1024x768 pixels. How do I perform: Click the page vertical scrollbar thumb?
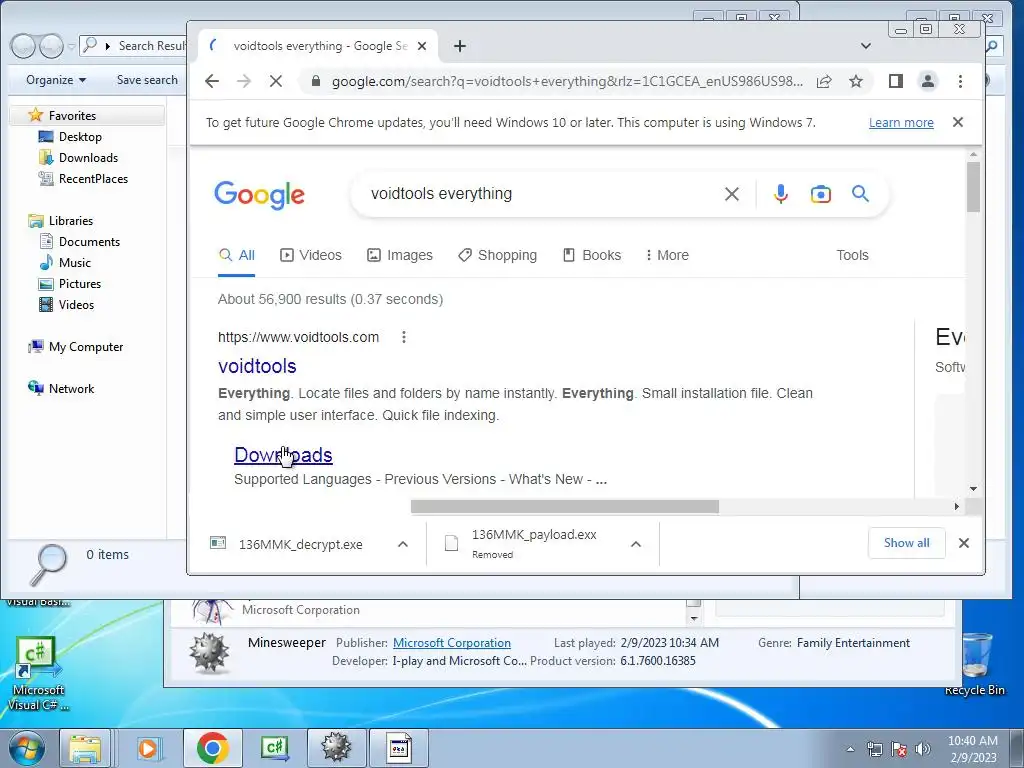(x=973, y=187)
